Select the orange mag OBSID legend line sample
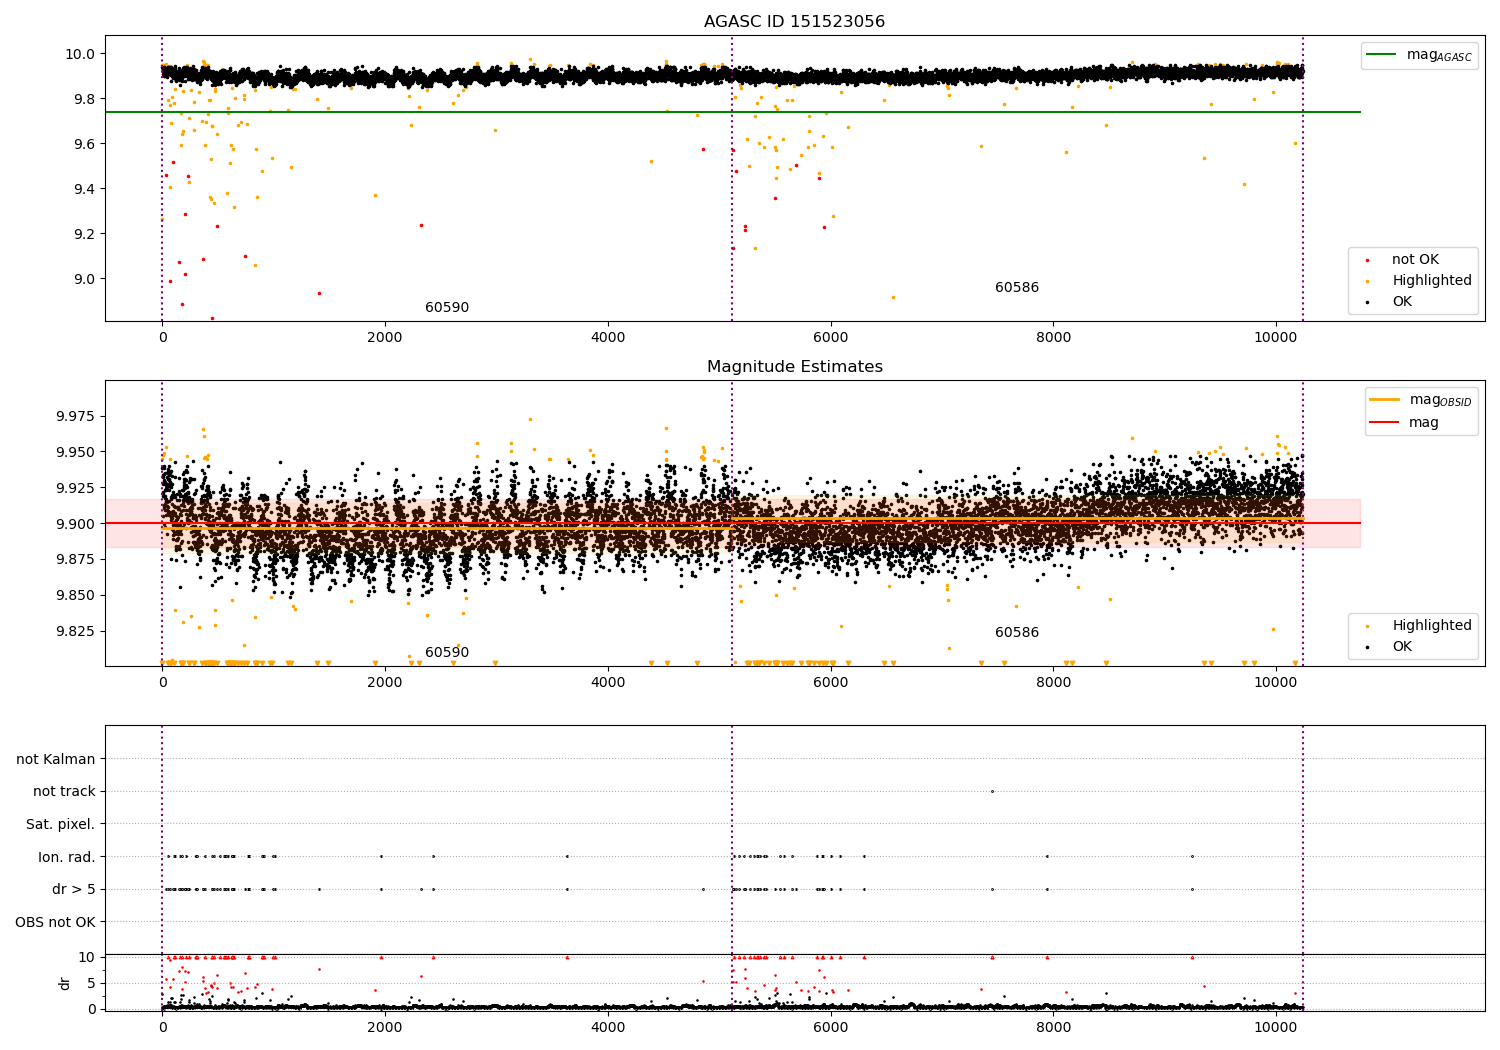This screenshot has height=1050, width=1500. pos(1386,400)
